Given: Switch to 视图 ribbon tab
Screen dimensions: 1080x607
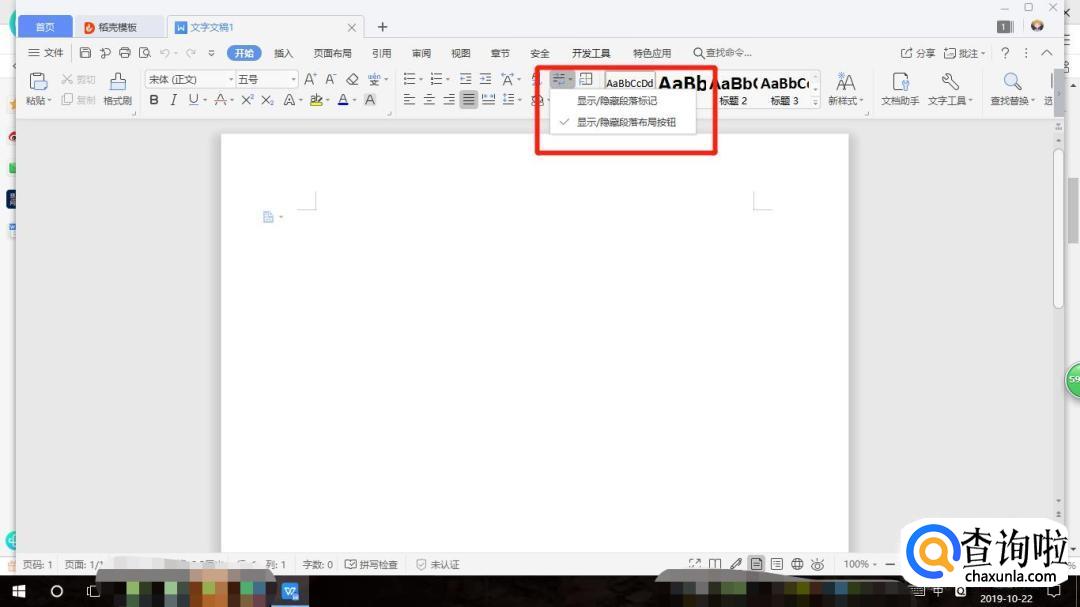Looking at the screenshot, I should [461, 53].
